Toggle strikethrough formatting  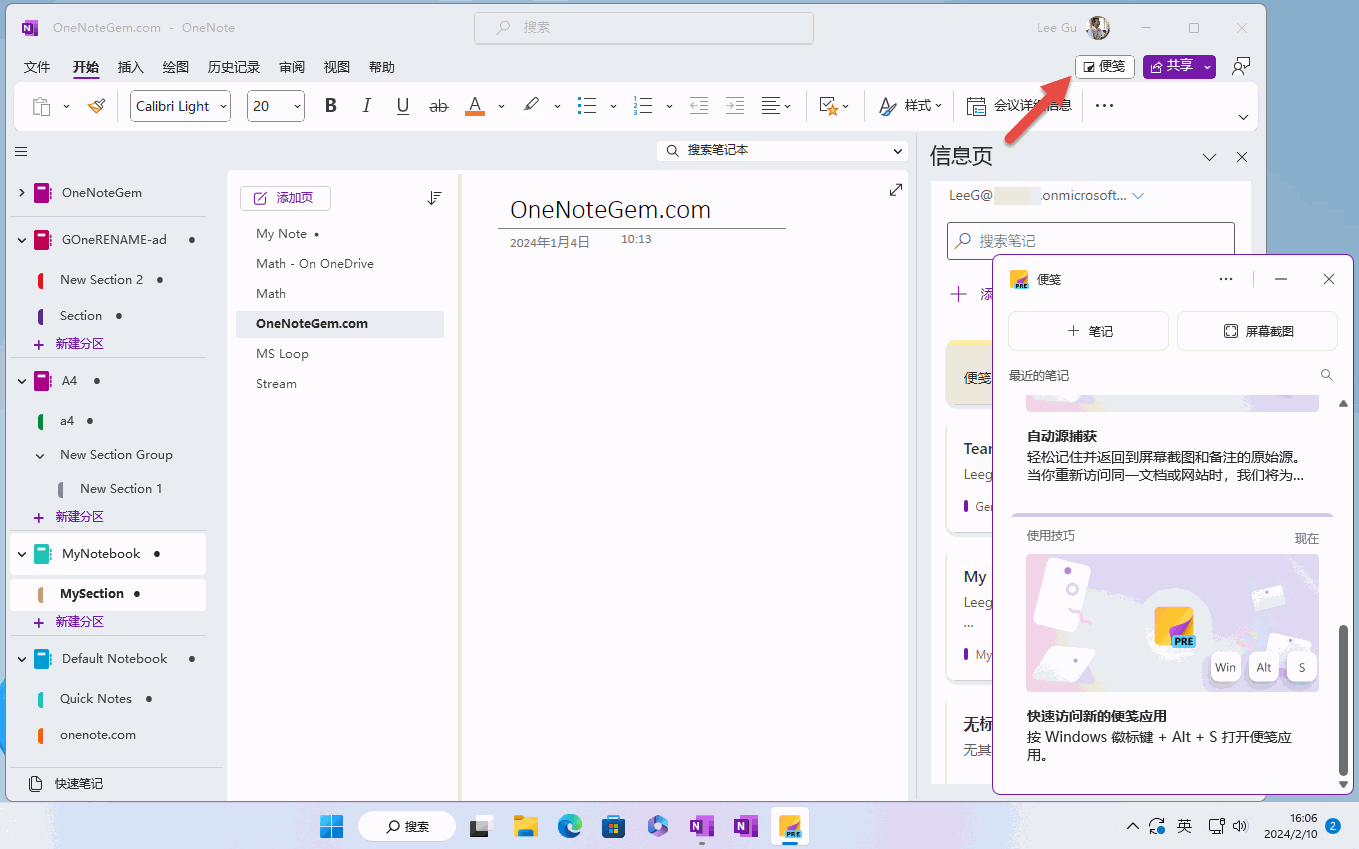[438, 106]
